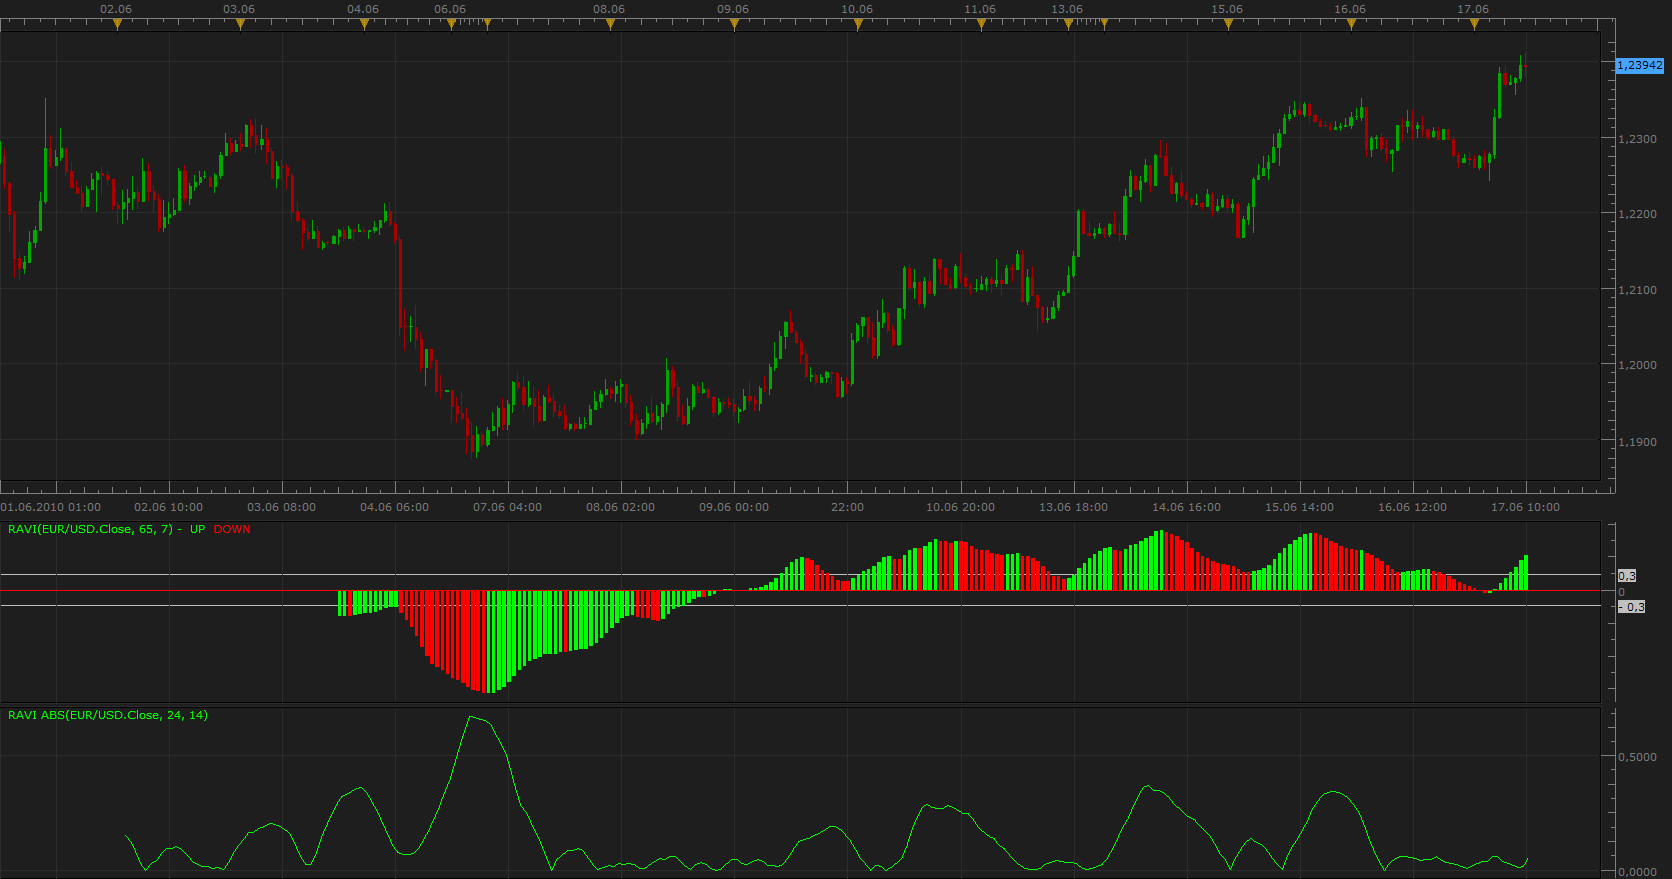Screen dimensions: 1672x879
Task: Click the 09.06 00:00 time axis label
Action: pos(734,507)
